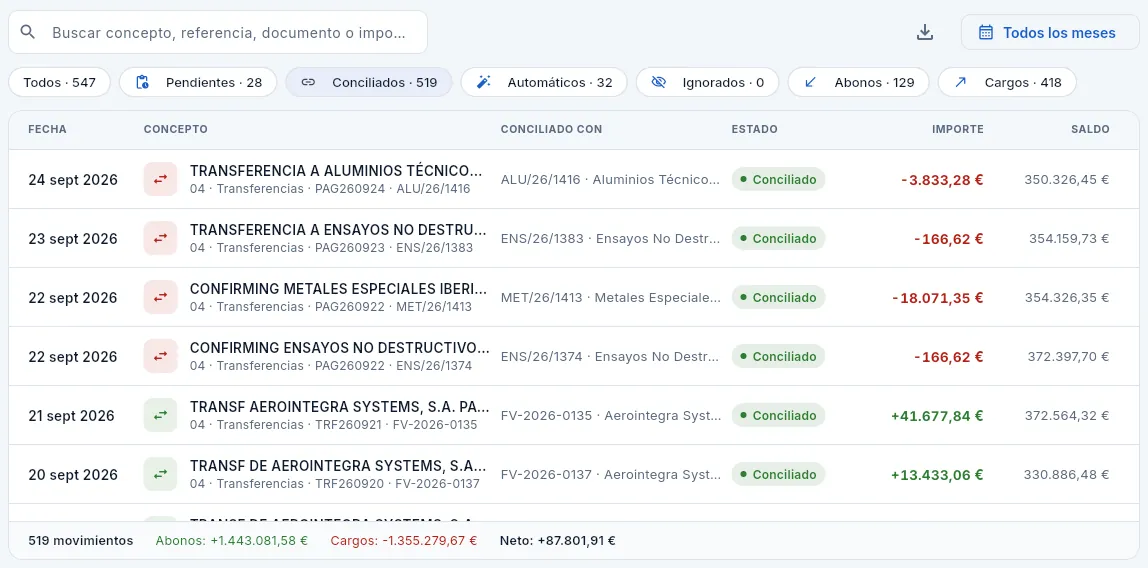Click transfer icon of Confirming Metales Especiales row
Viewport: 1148px width, 568px height.
click(x=160, y=297)
